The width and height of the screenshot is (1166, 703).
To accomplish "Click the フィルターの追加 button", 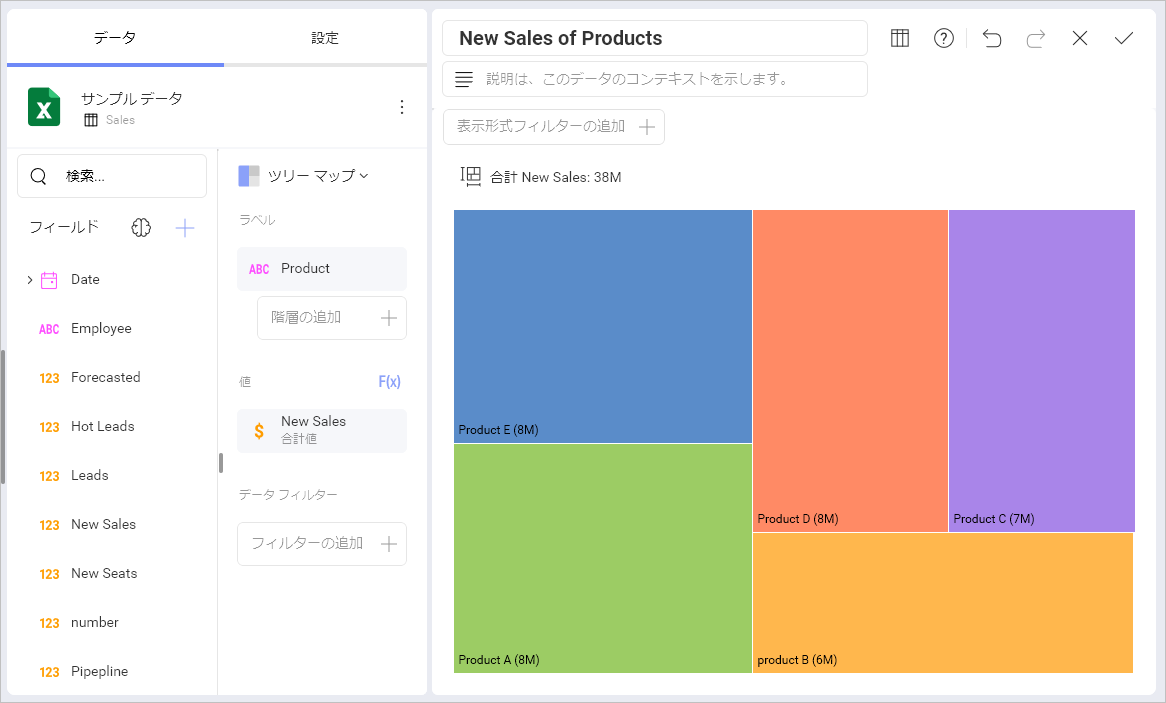I will [321, 545].
